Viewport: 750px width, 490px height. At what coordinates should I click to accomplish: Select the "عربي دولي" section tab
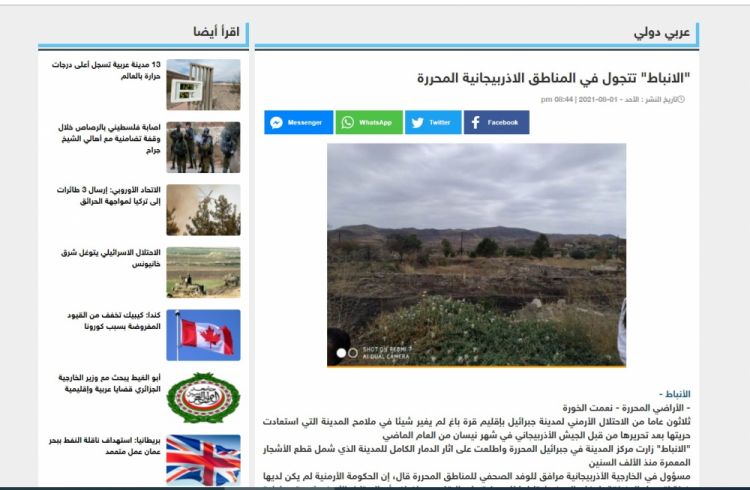[662, 32]
